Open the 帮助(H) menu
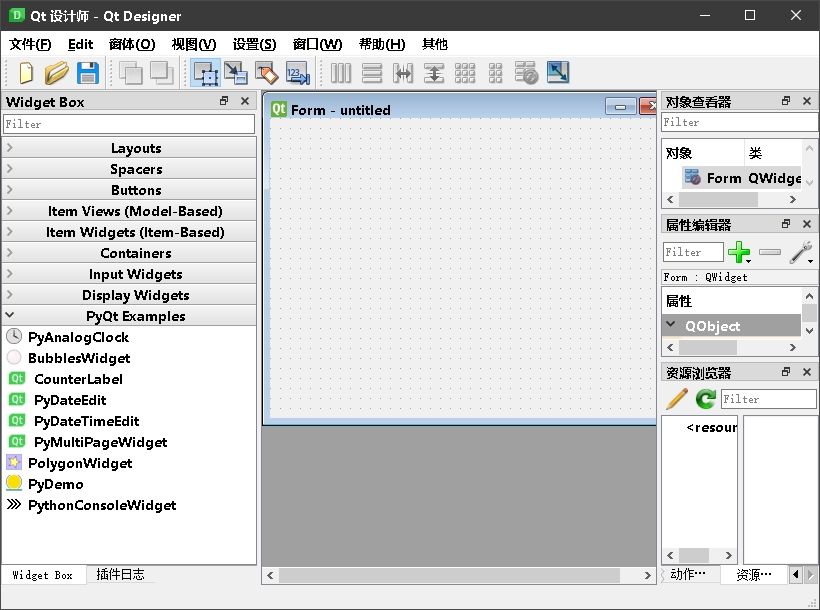This screenshot has height=610, width=820. (382, 44)
